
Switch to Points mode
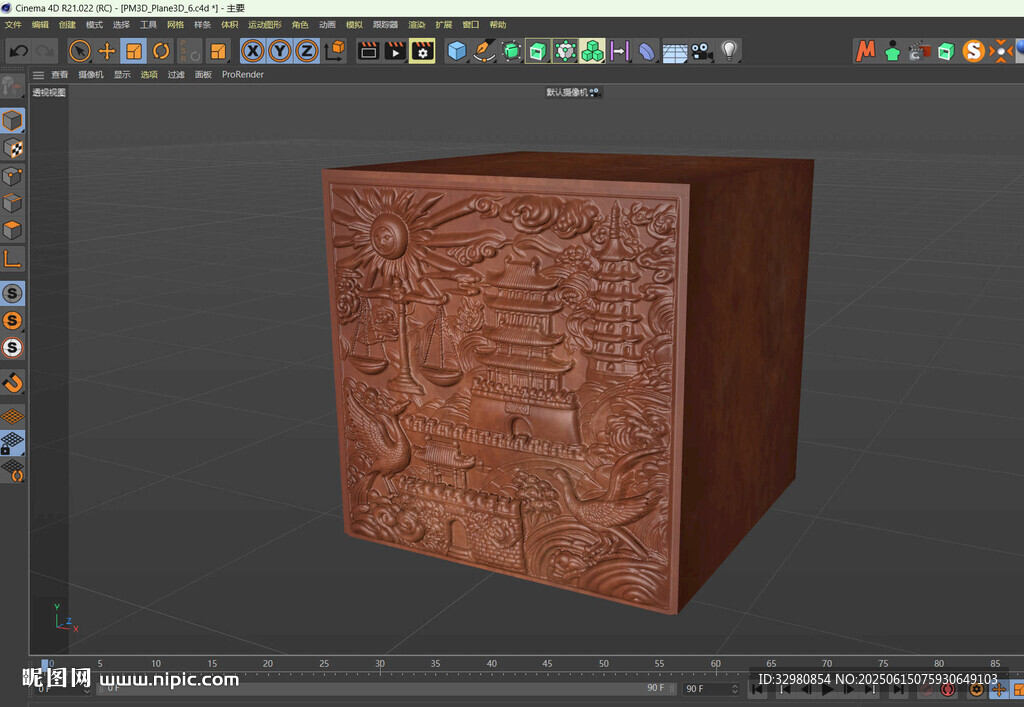[12, 176]
